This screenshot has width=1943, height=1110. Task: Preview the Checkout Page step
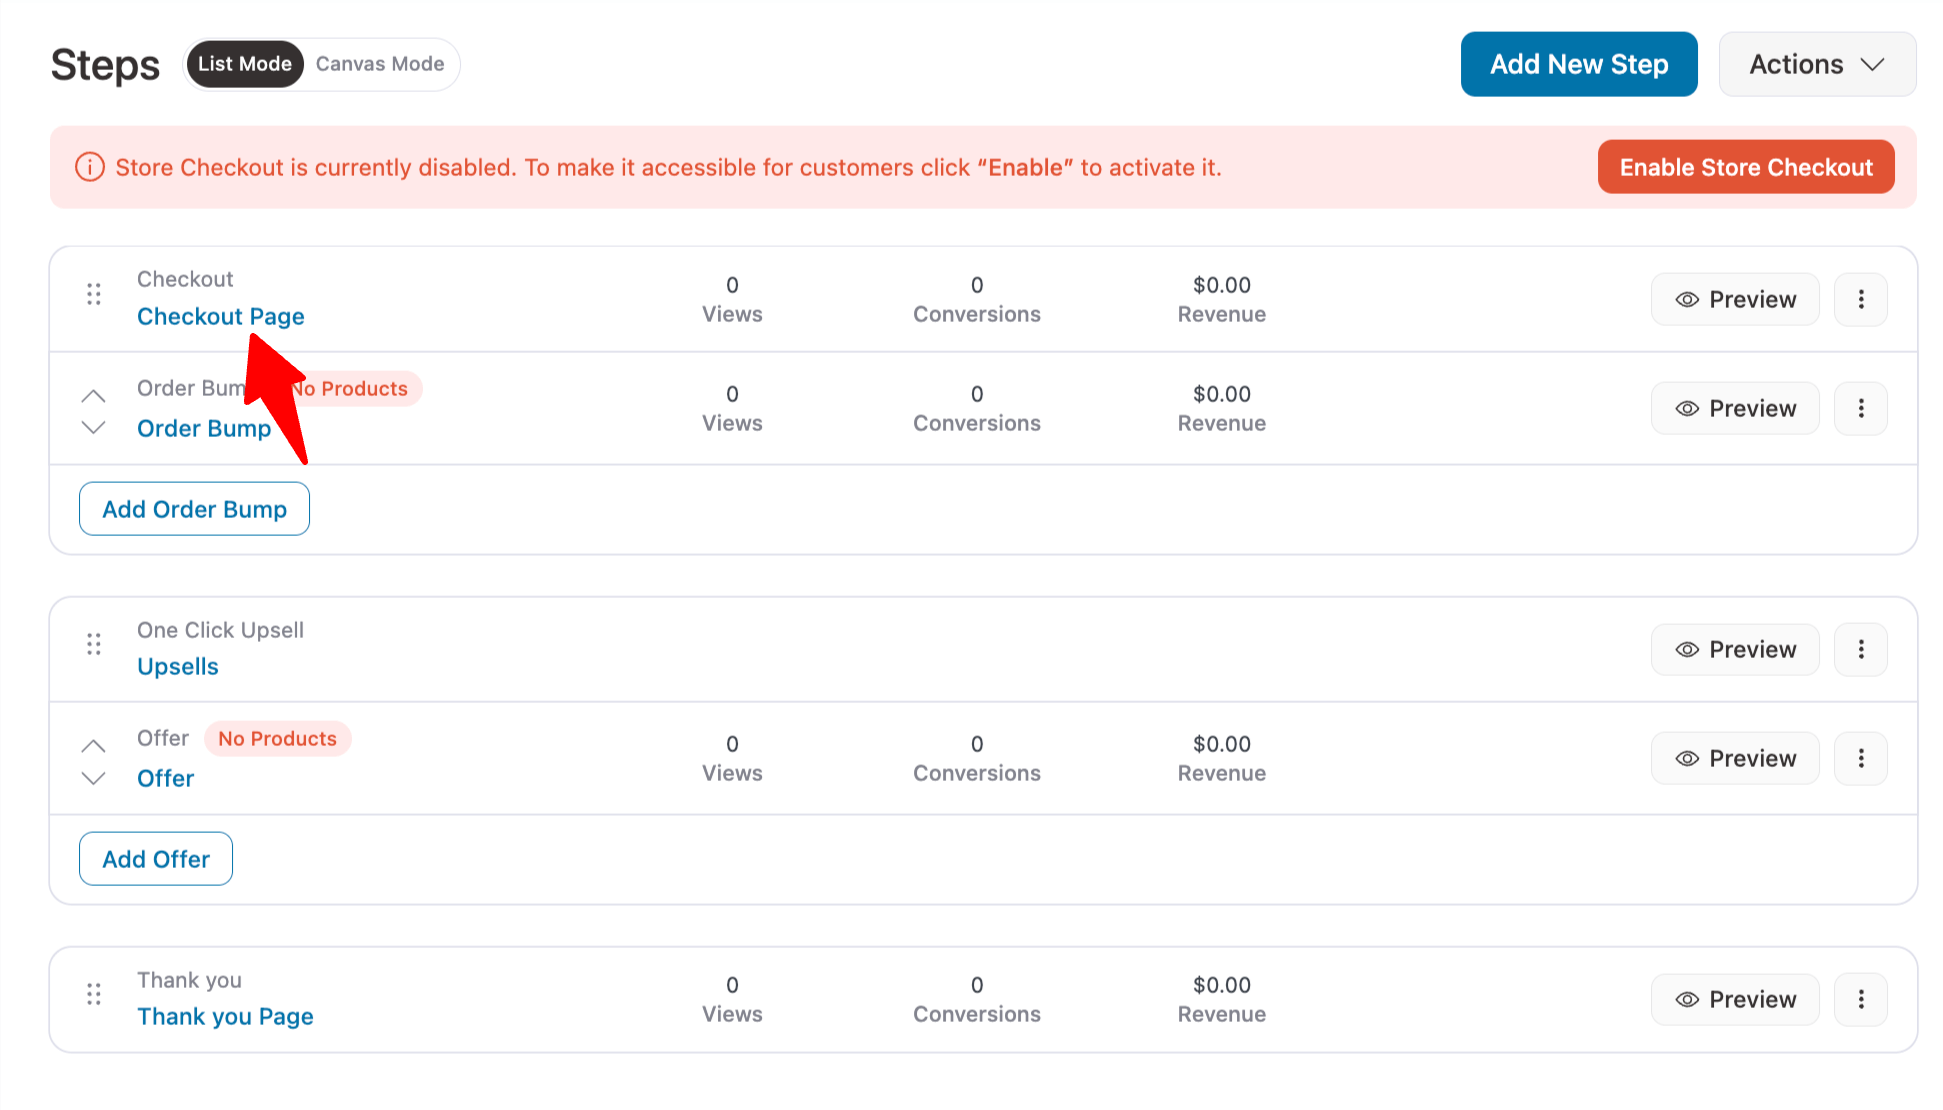[1735, 299]
